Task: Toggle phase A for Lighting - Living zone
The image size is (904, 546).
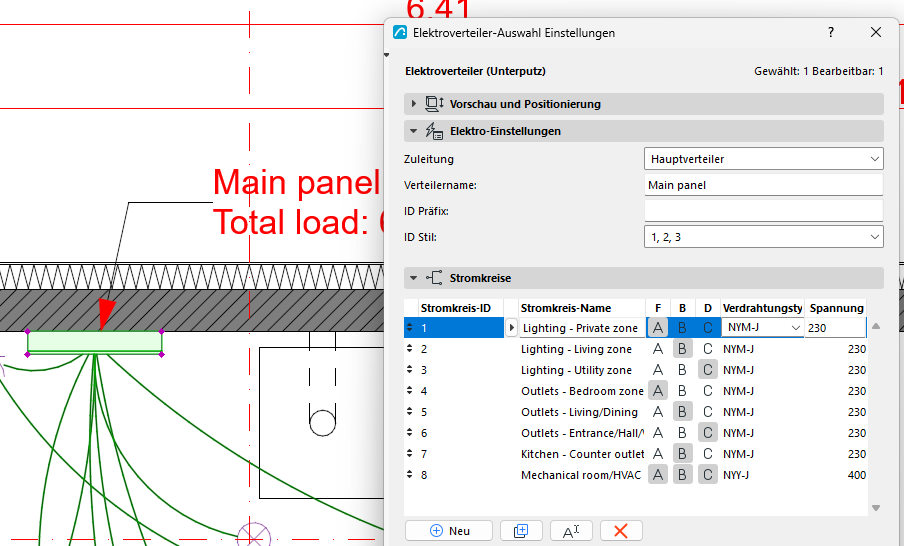Action: pos(658,349)
